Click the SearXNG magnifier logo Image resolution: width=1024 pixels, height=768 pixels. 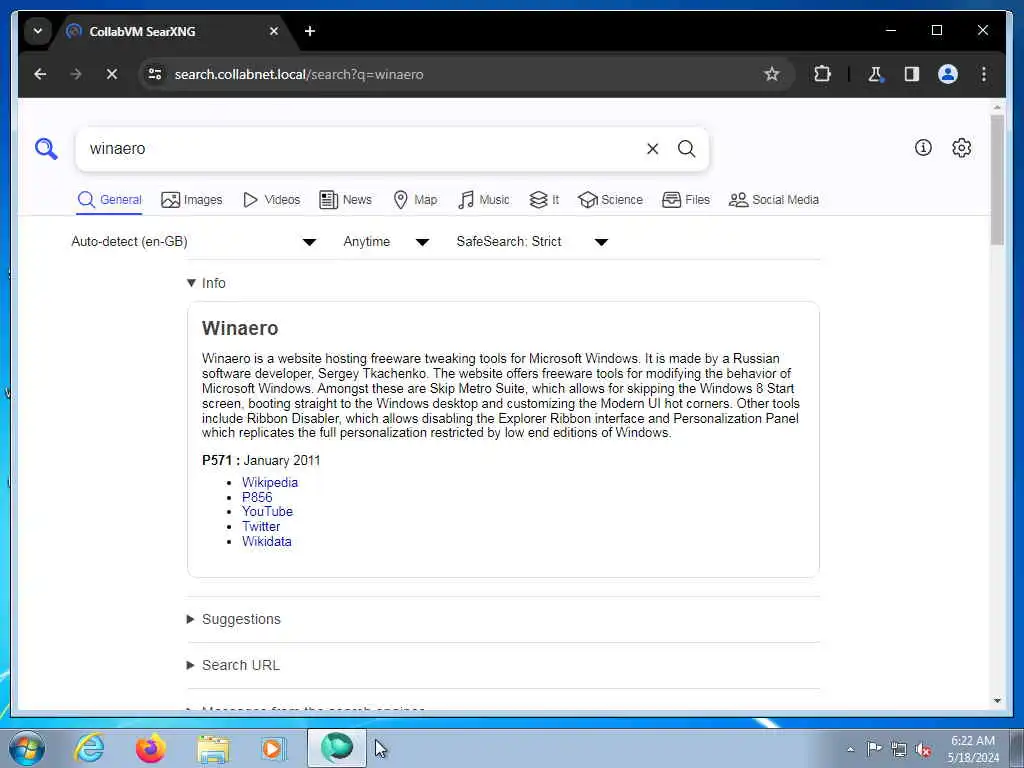click(x=46, y=149)
